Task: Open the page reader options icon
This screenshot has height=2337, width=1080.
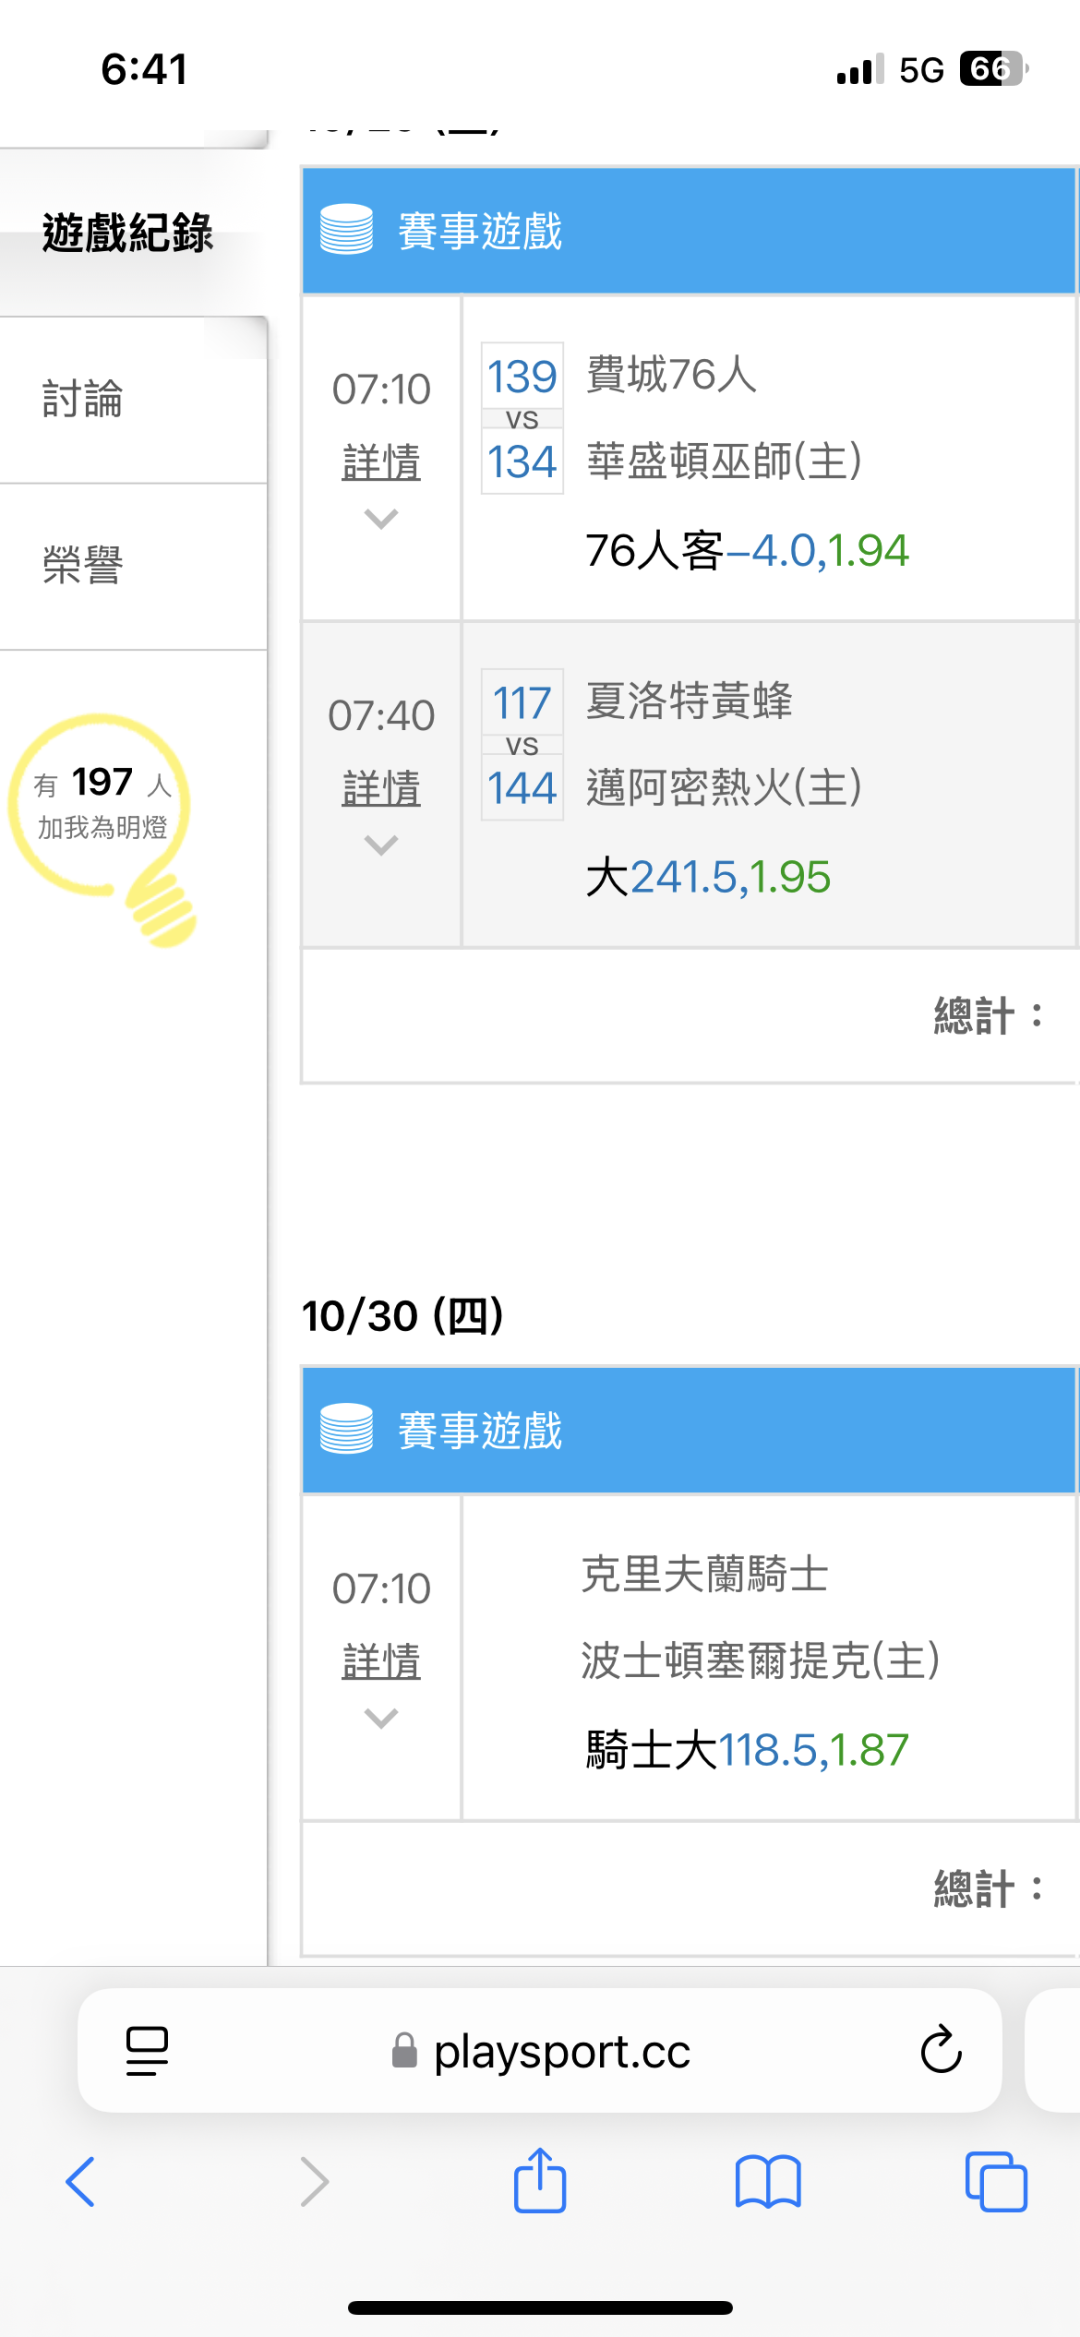Action: 147,2051
